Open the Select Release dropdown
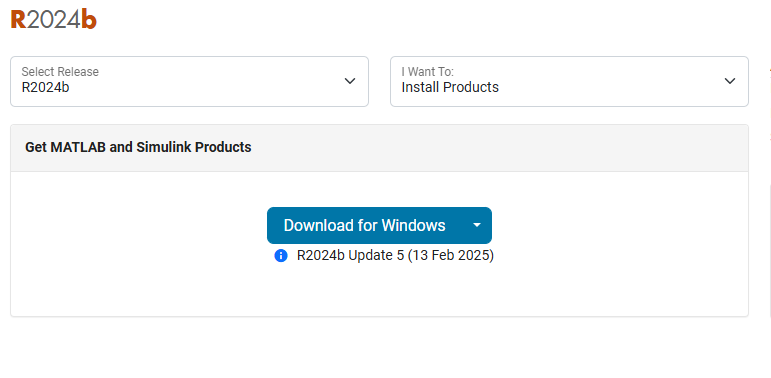Viewport: 771px width, 378px height. [189, 81]
